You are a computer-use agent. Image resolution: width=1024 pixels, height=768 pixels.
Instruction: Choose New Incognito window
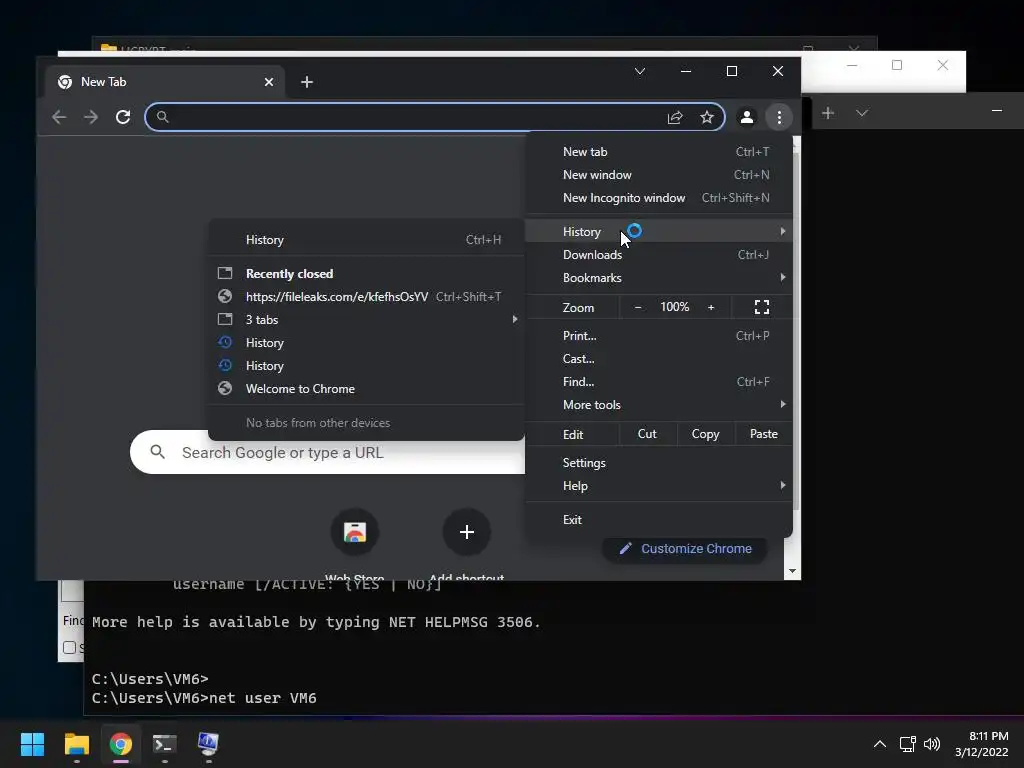(659, 197)
